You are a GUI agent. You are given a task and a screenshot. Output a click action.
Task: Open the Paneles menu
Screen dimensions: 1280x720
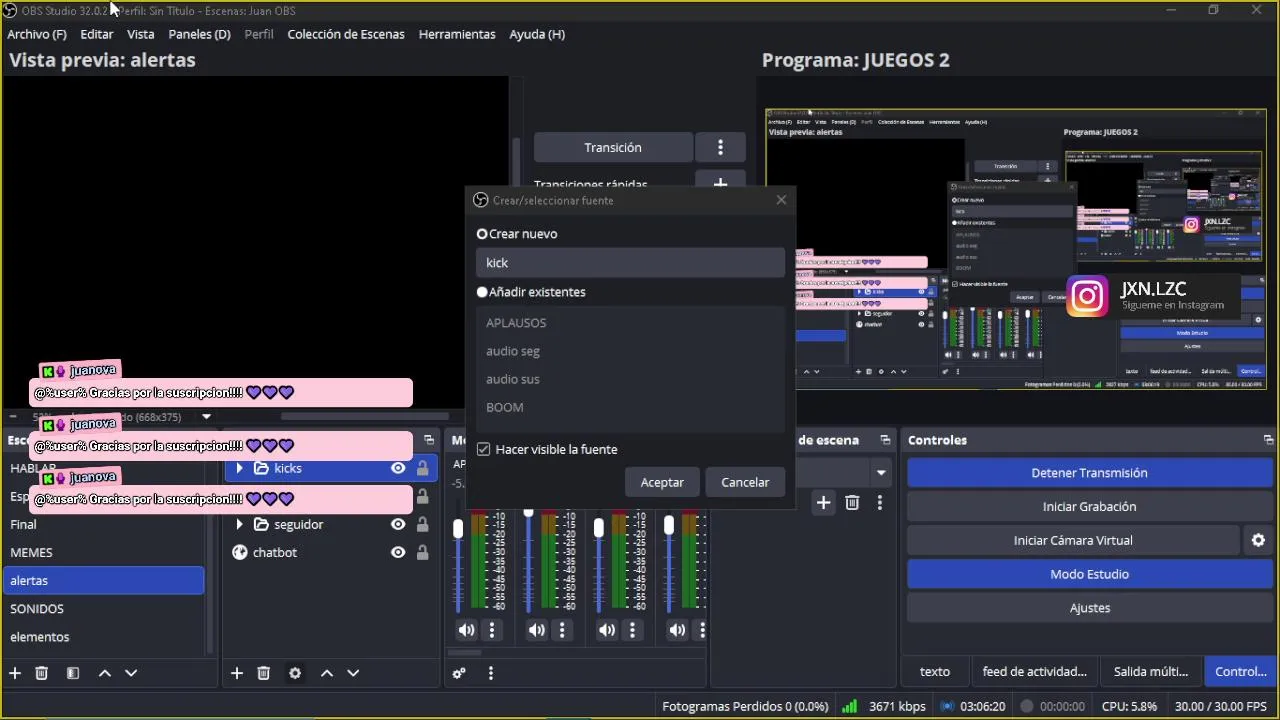(x=200, y=34)
